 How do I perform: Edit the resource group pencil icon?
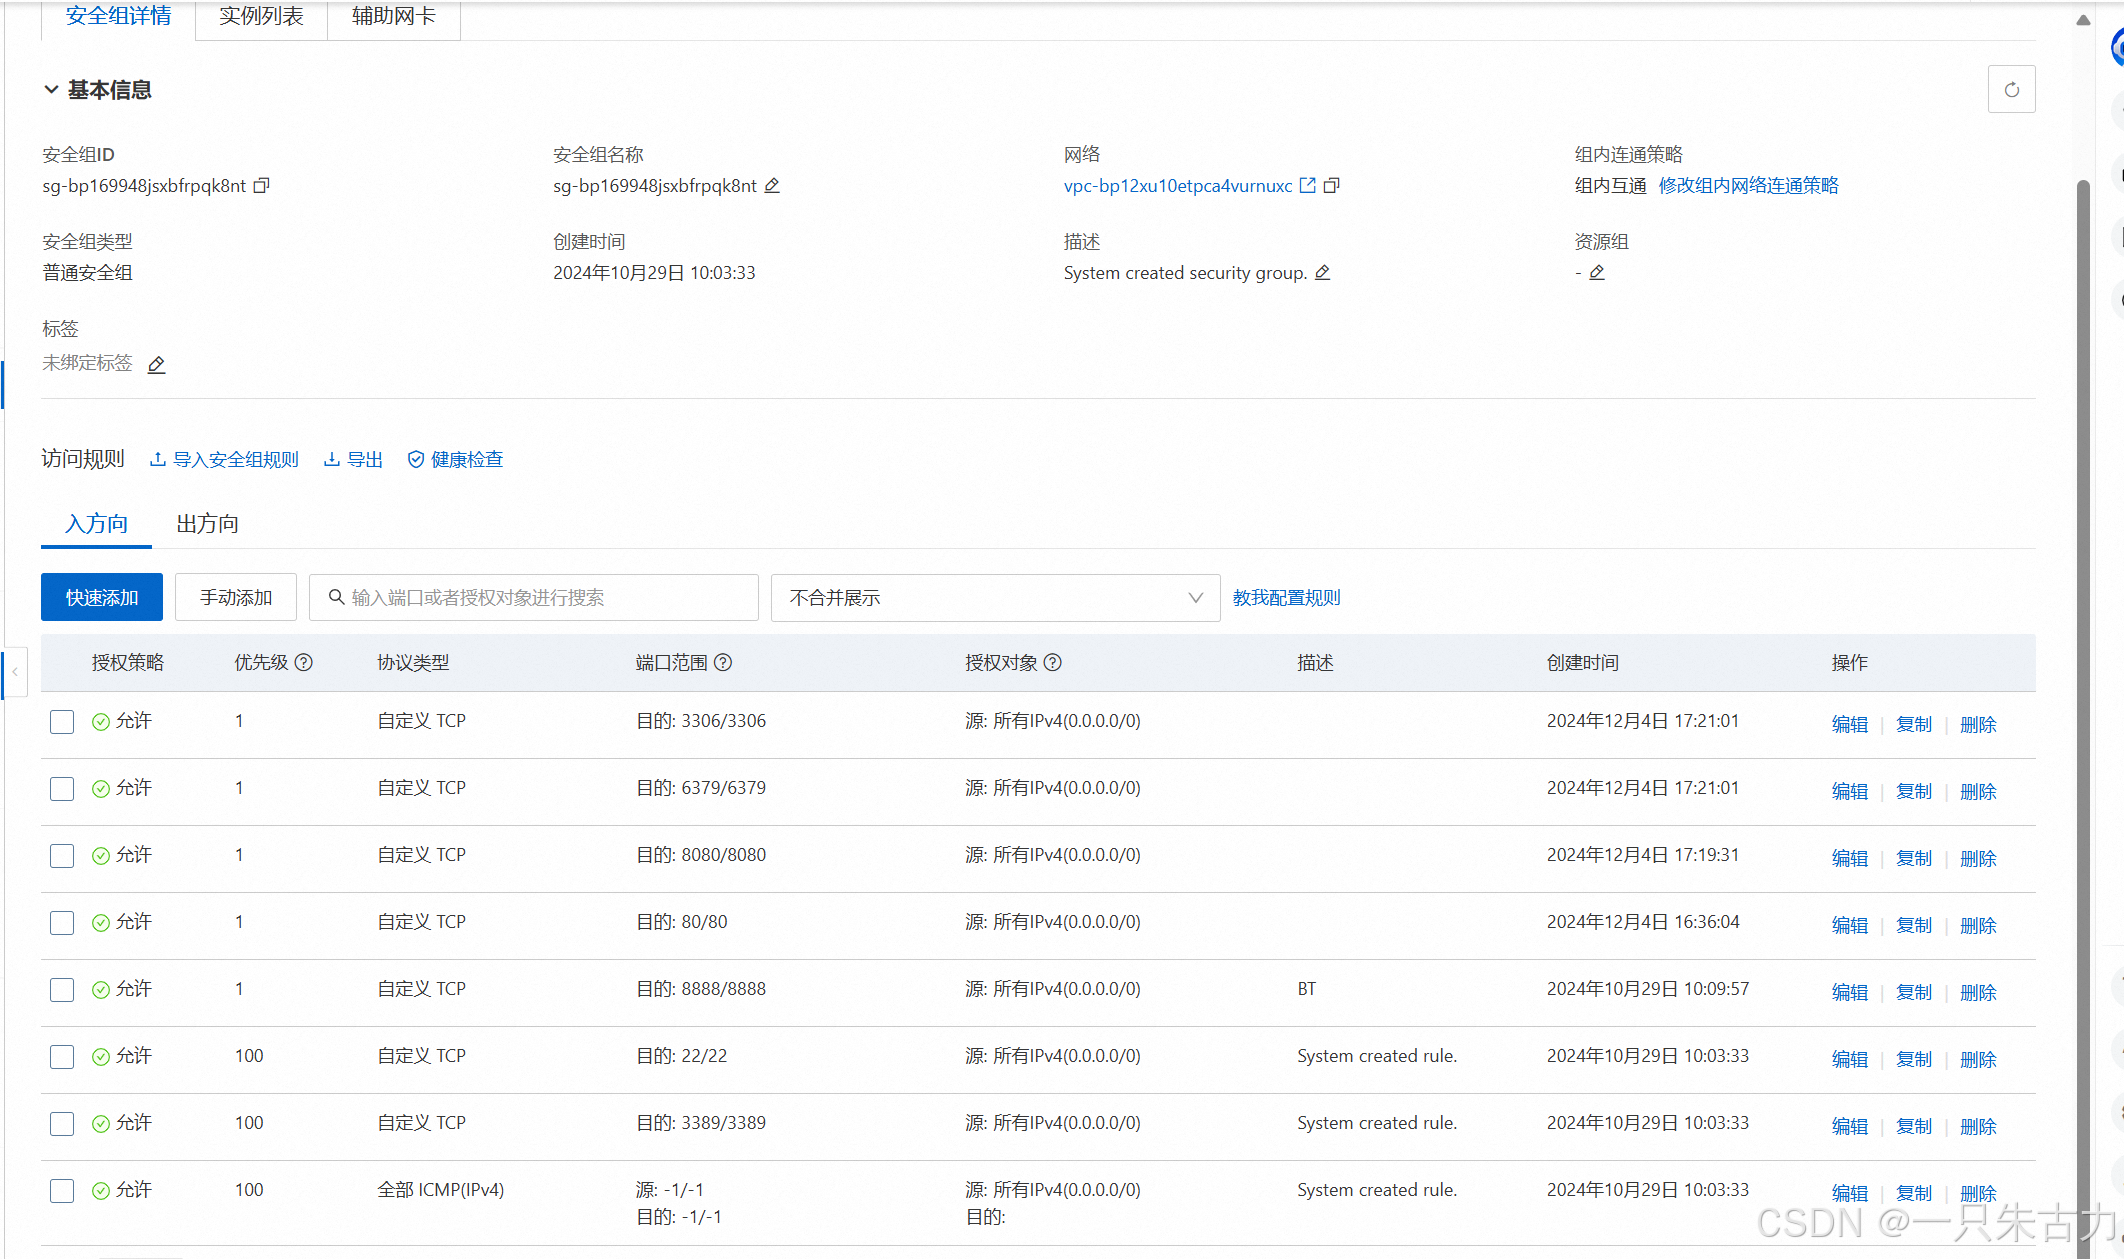[x=1597, y=273]
